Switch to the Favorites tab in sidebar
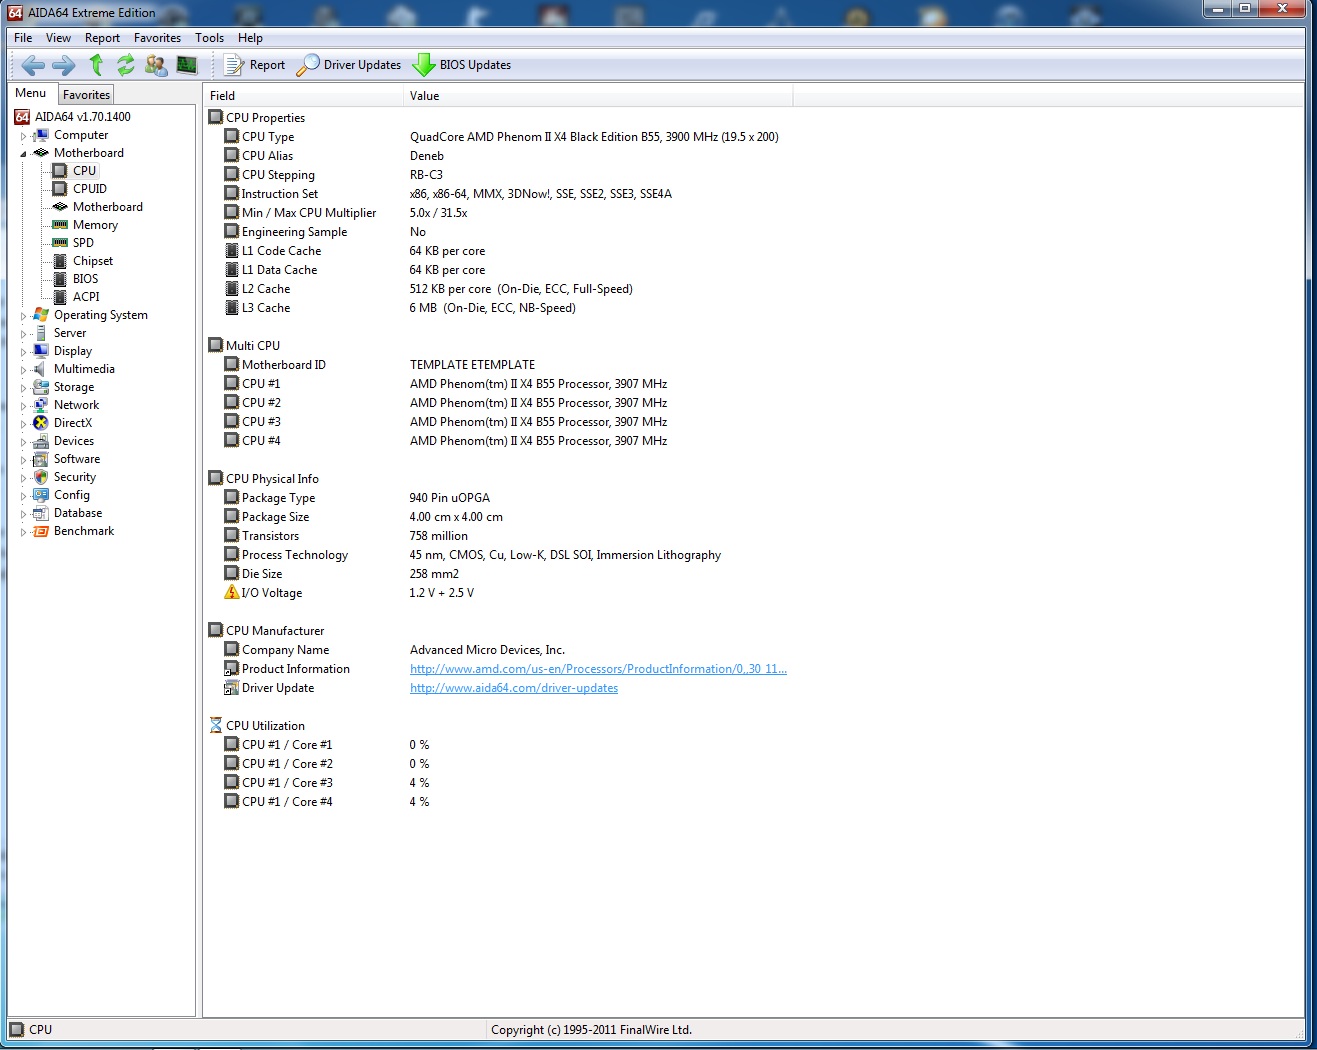Viewport: 1317px width, 1050px height. click(x=86, y=95)
